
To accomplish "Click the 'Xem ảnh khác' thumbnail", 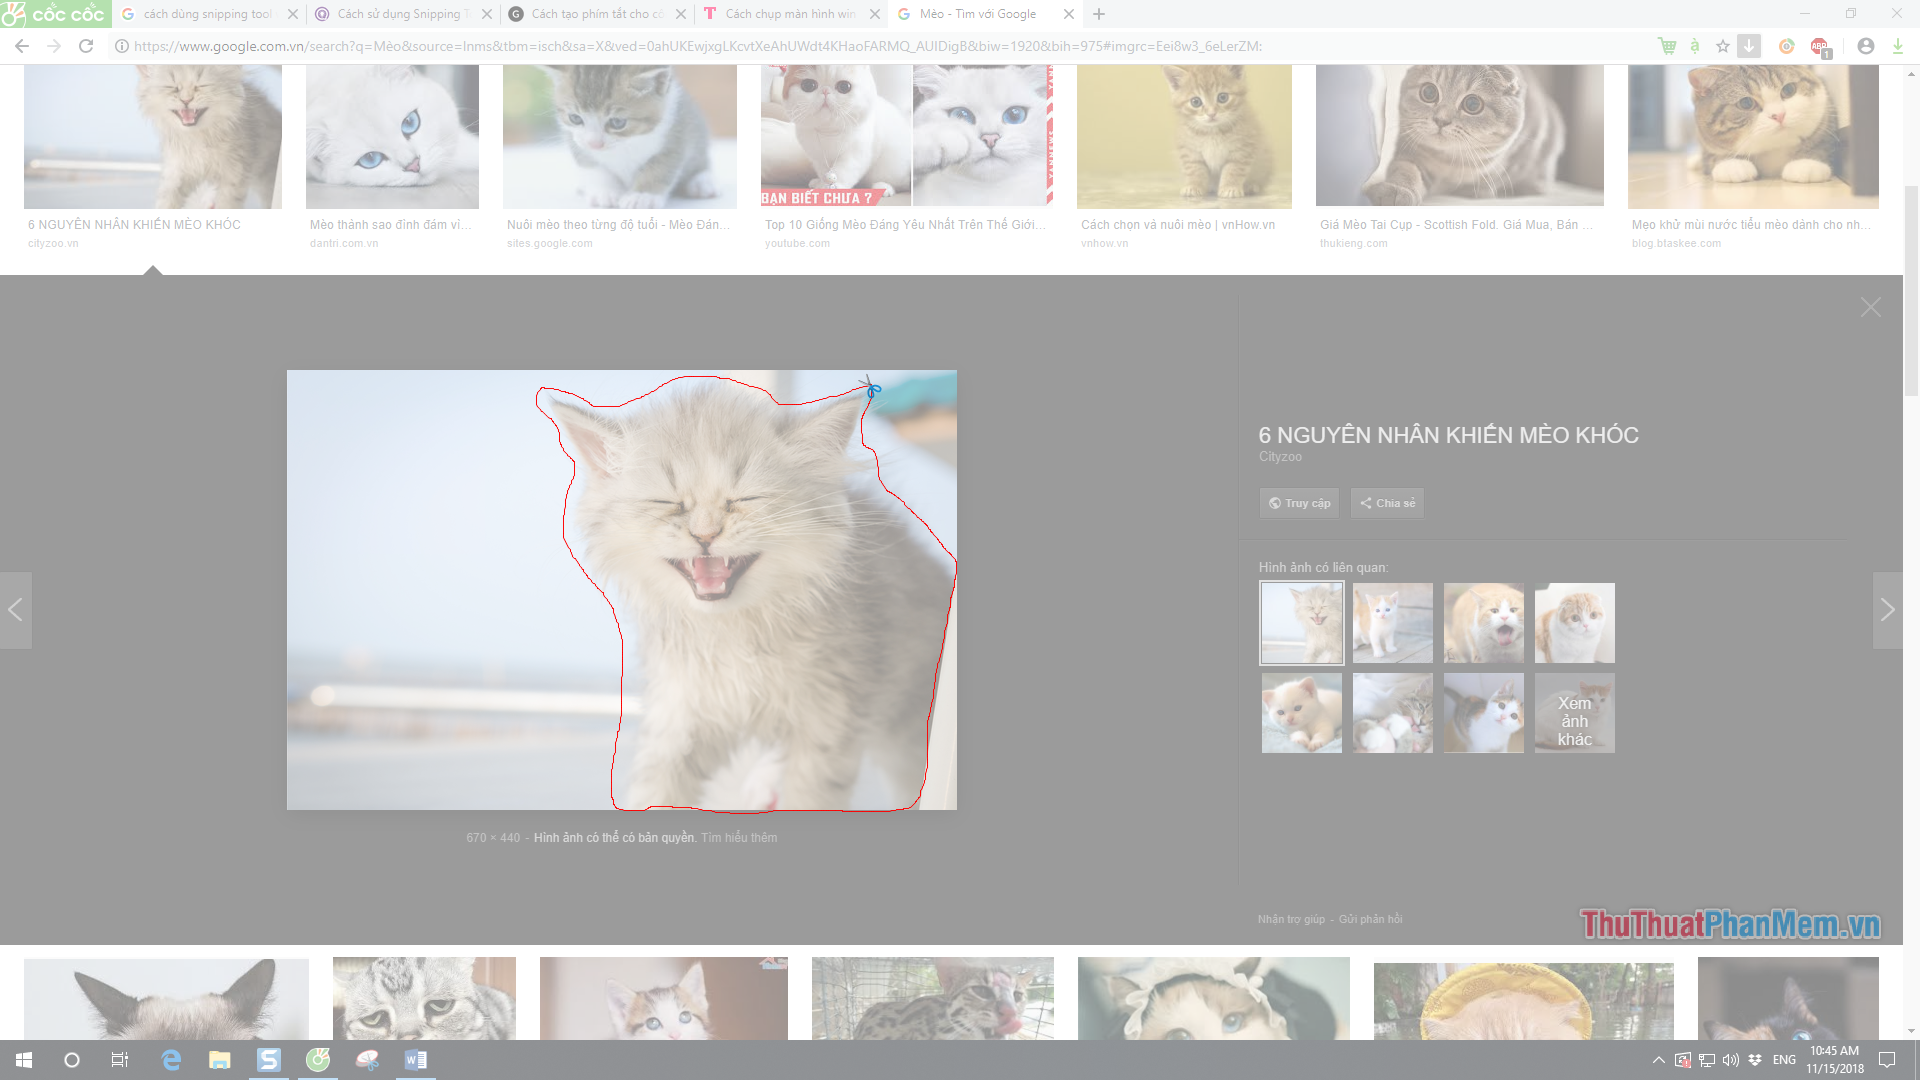I will 1574,713.
